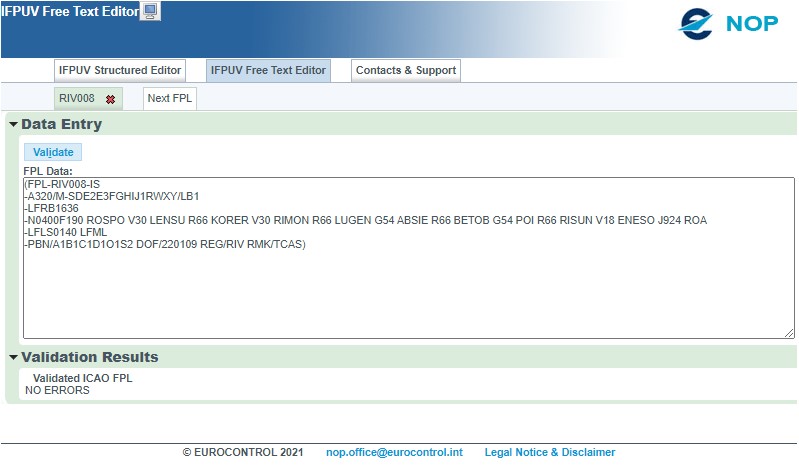Click the Validated ICAO FPL text

point(83,378)
